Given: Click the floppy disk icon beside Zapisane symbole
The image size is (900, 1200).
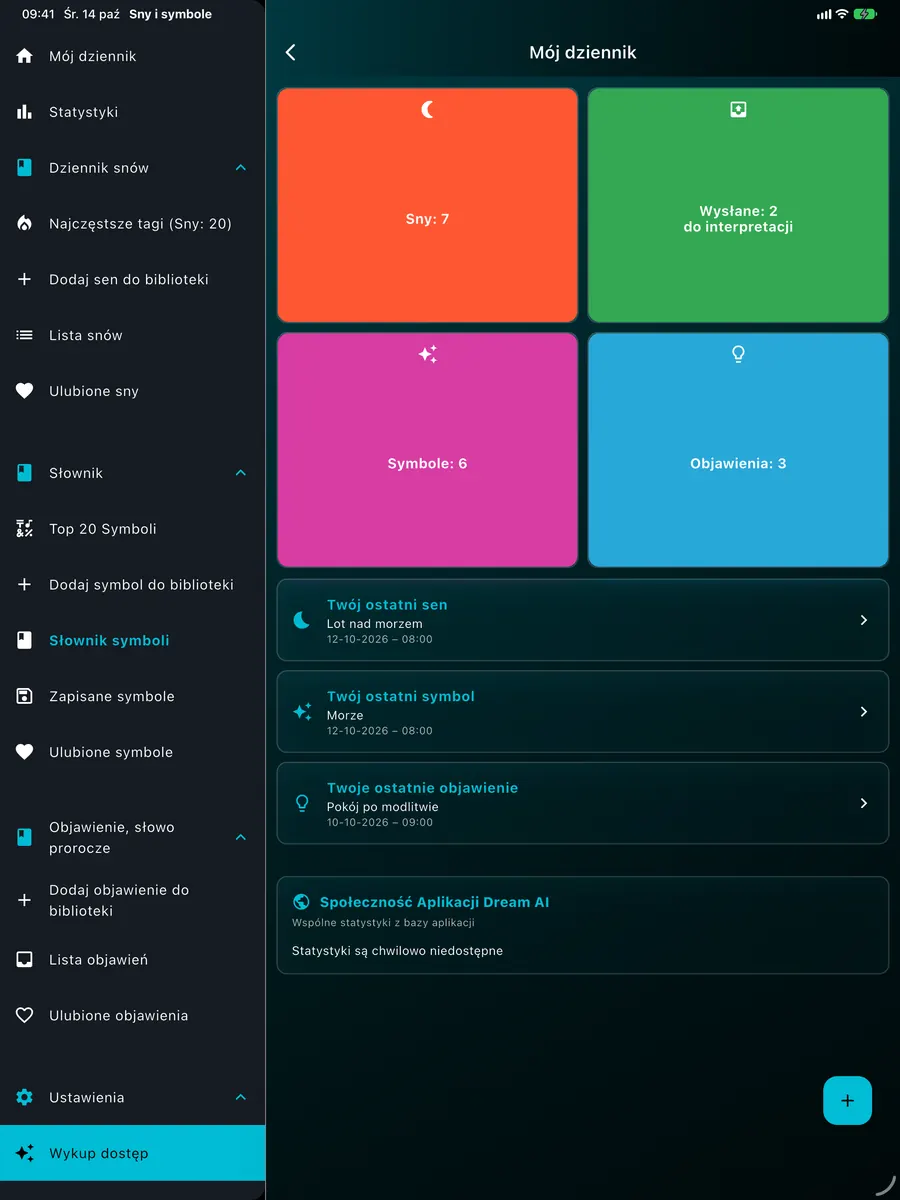Looking at the screenshot, I should [25, 697].
